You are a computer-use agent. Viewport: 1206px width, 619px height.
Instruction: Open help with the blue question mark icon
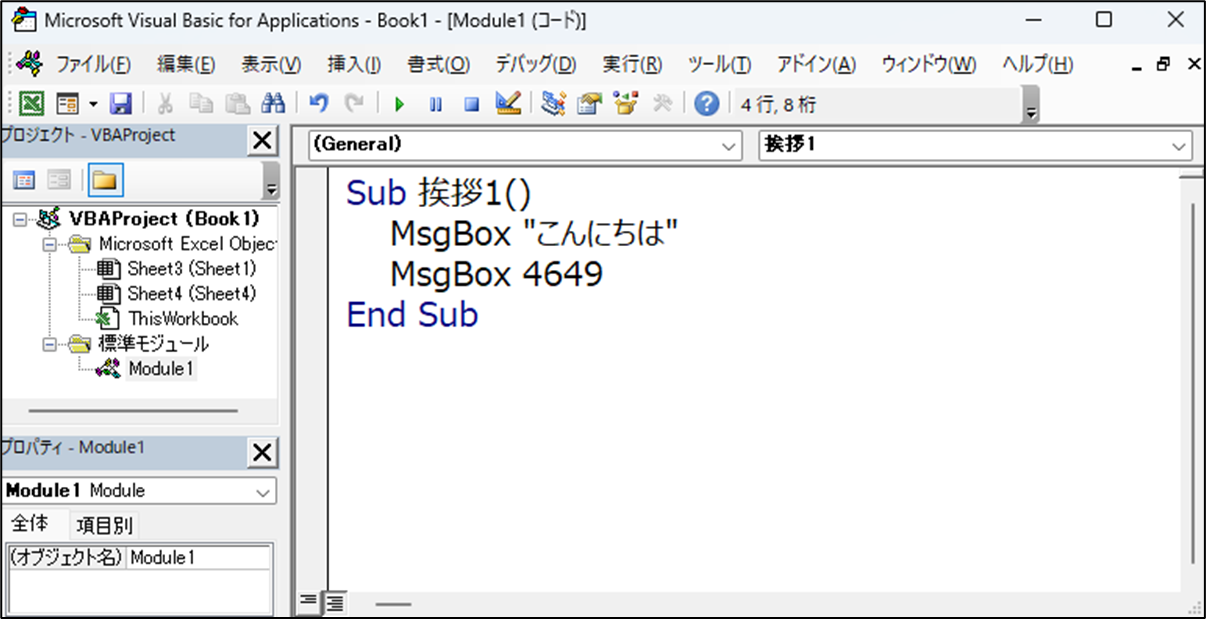[706, 104]
